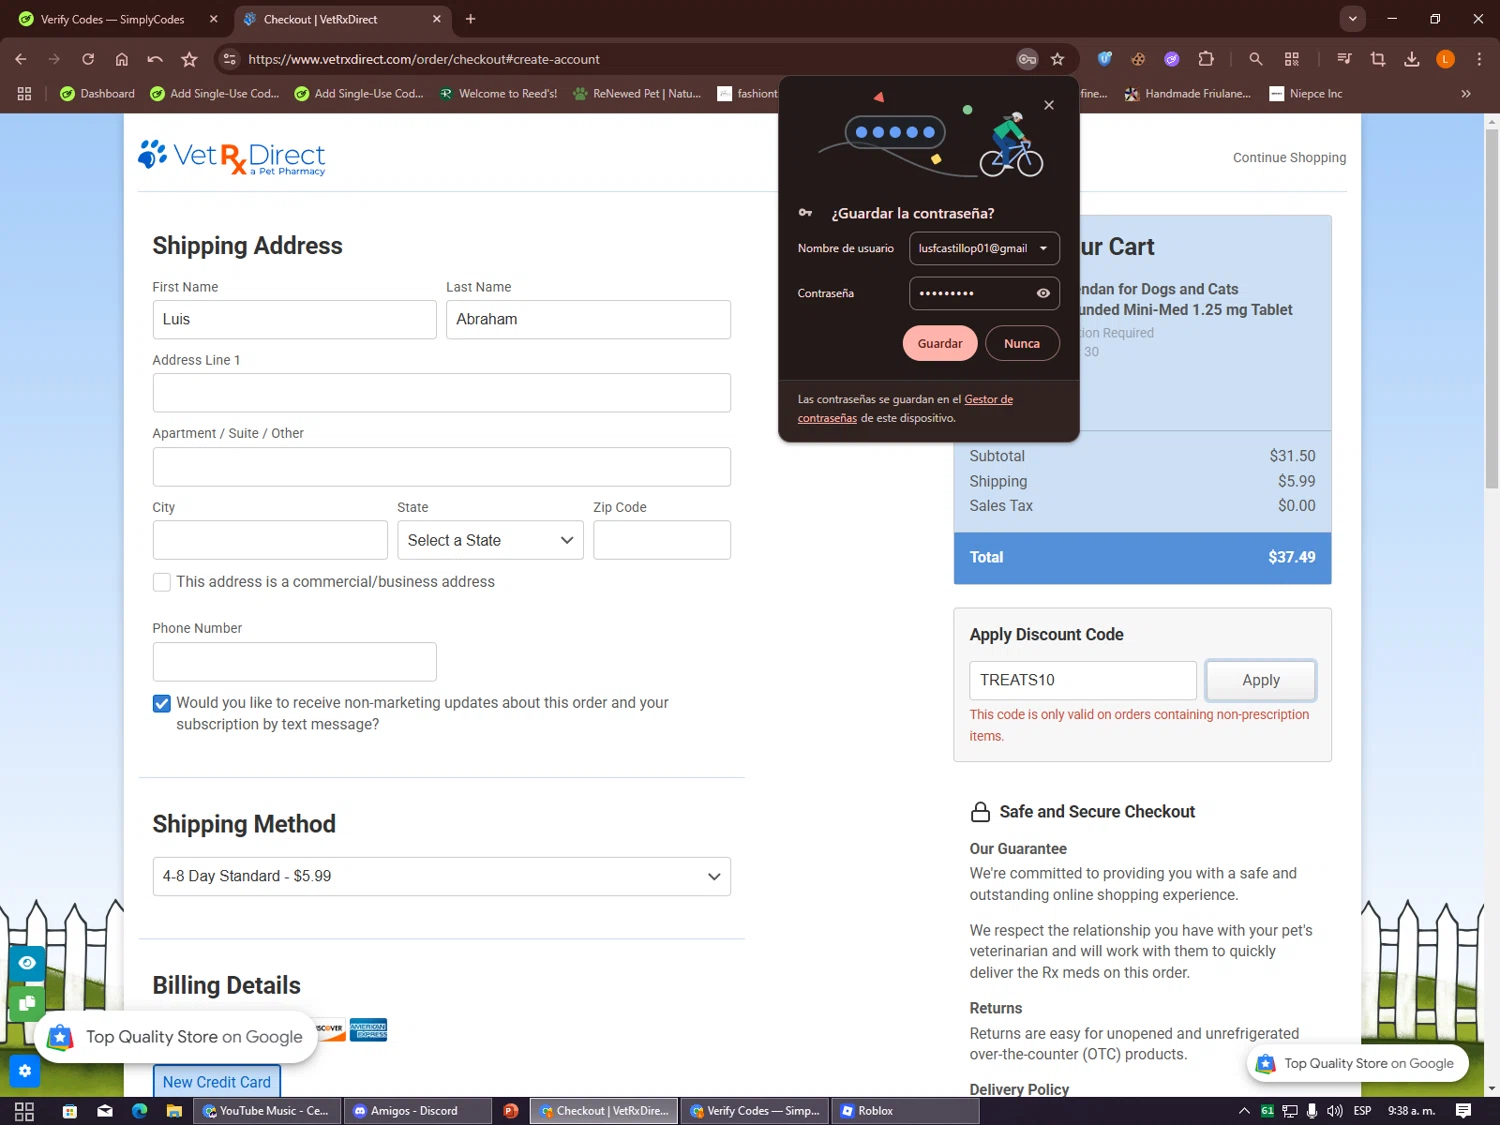
Task: Open the YouTube Music taskbar item
Action: 267,1111
